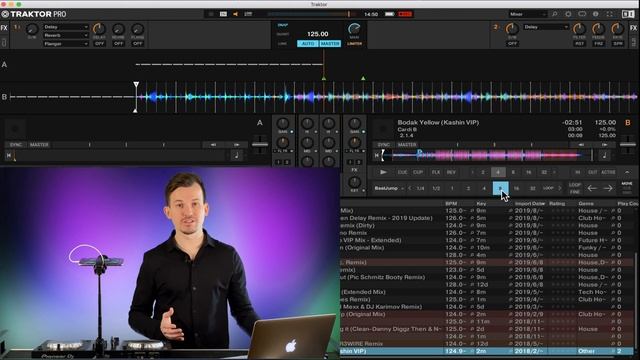The width and height of the screenshot is (640, 360).
Task: Click the search magnifier icon in header
Action: 554,14
